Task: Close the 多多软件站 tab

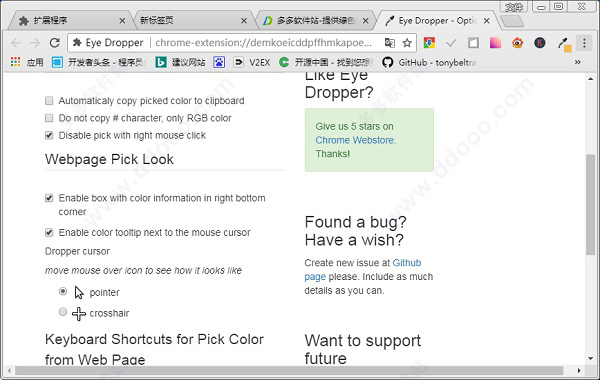Action: coord(365,21)
